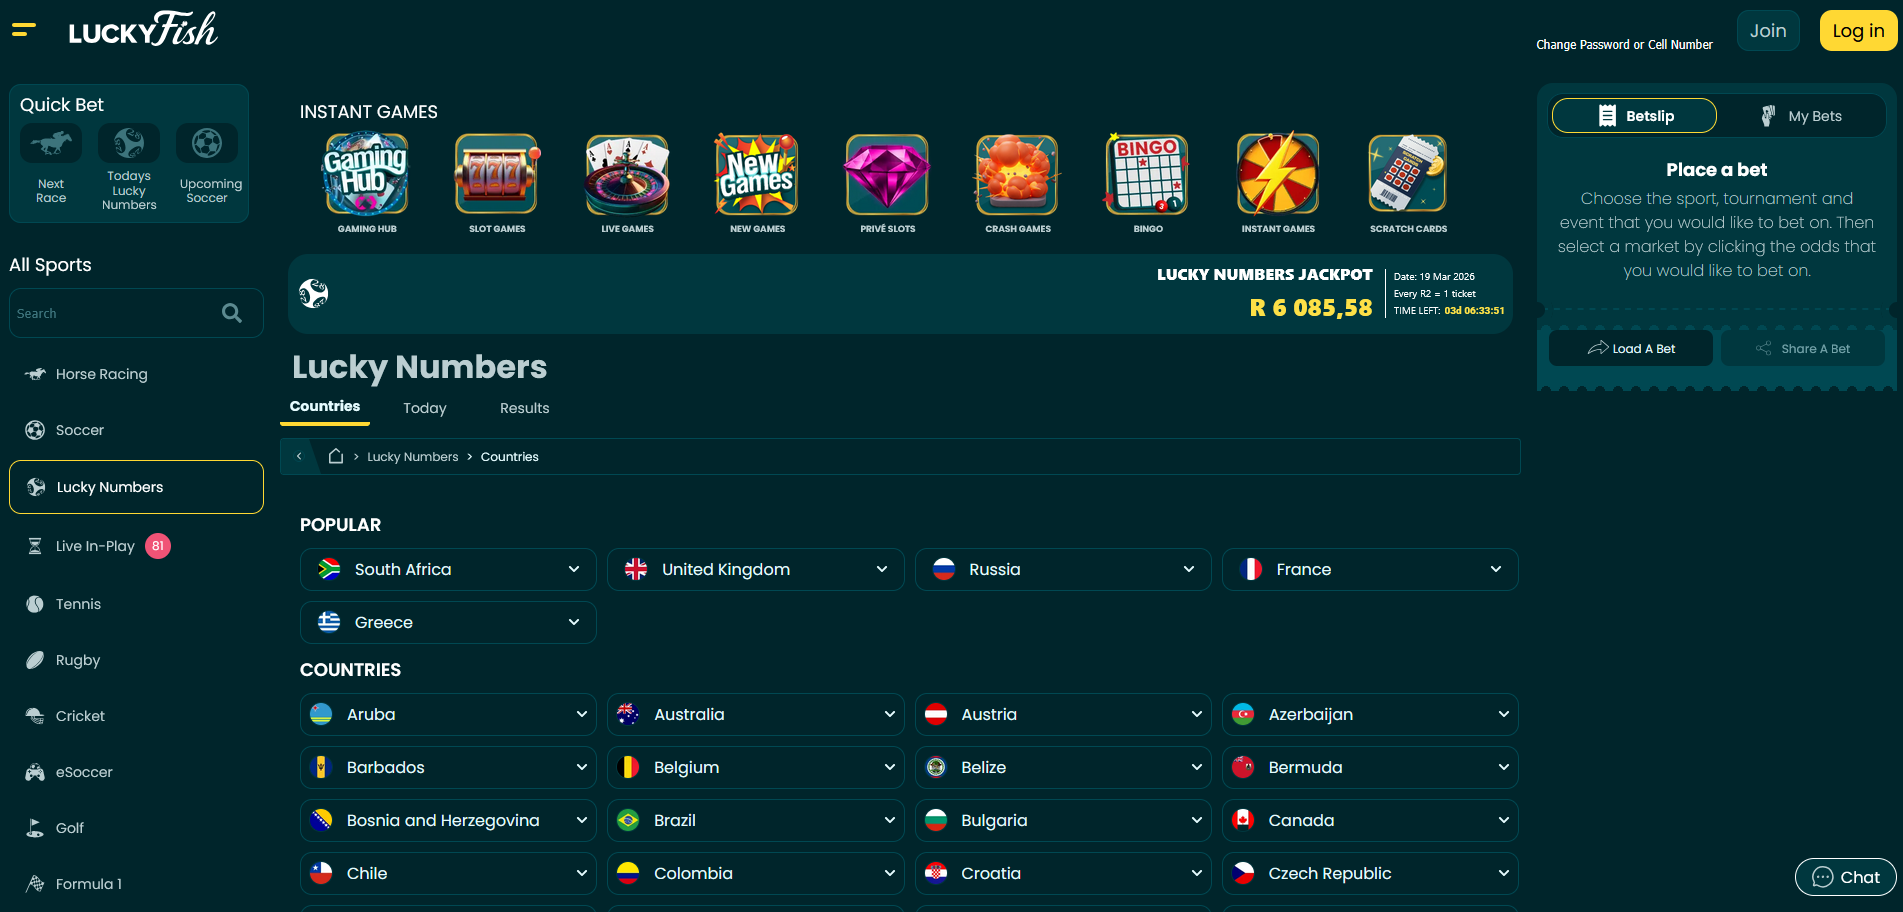This screenshot has width=1903, height=912.
Task: Open the Crash Games icon
Action: click(1017, 176)
